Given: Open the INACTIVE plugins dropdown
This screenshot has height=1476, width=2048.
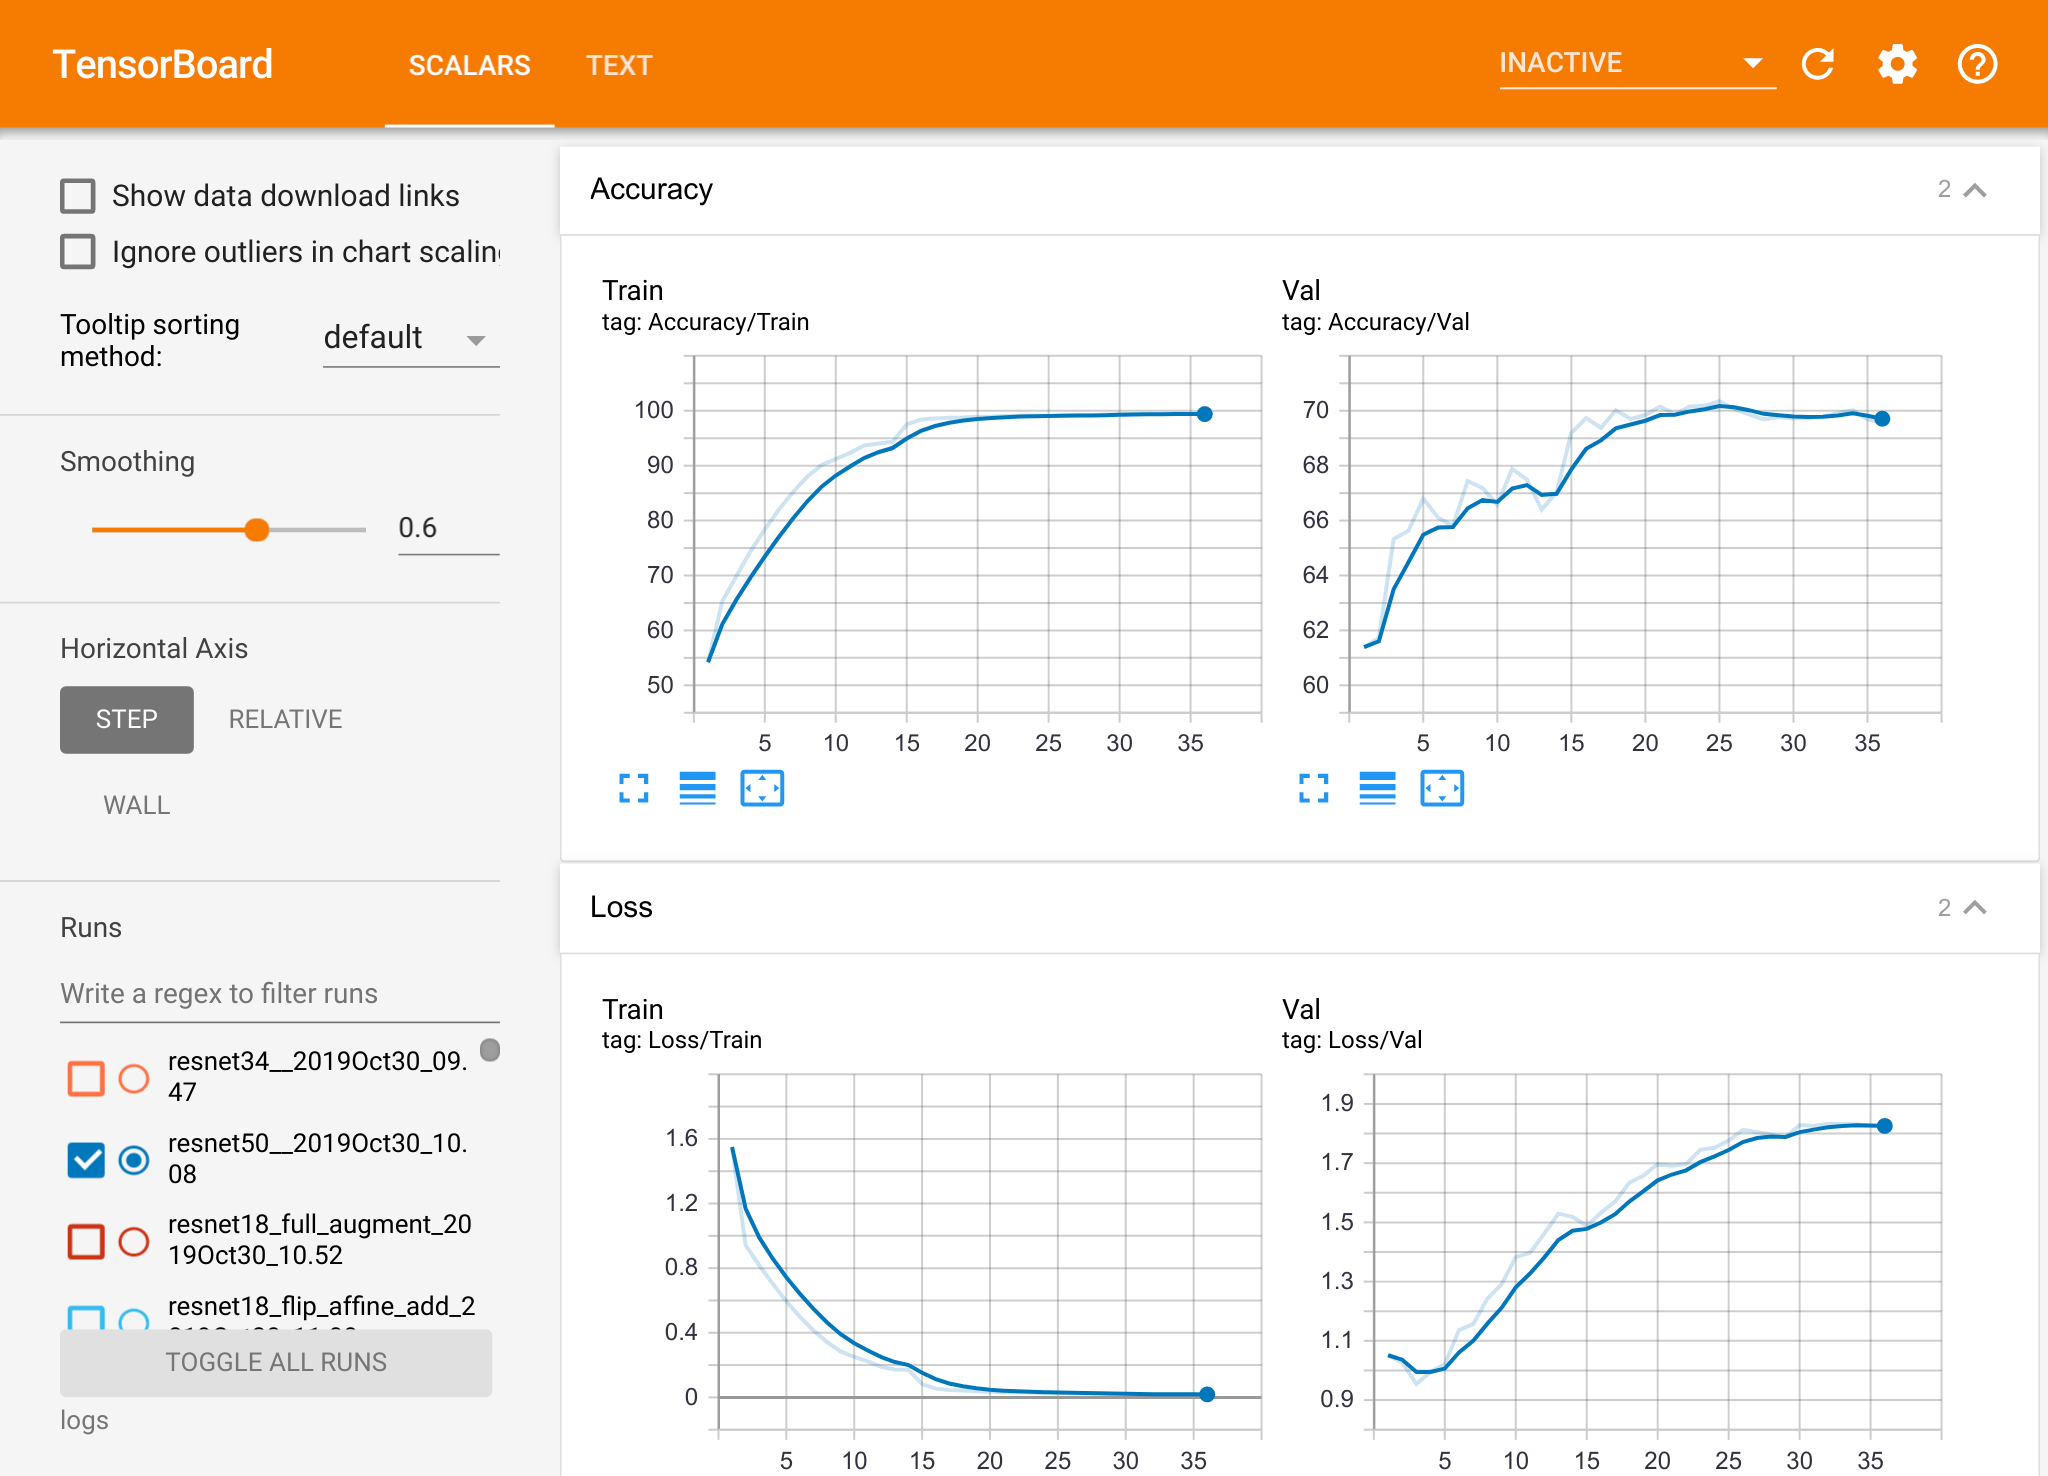Looking at the screenshot, I should [1636, 63].
